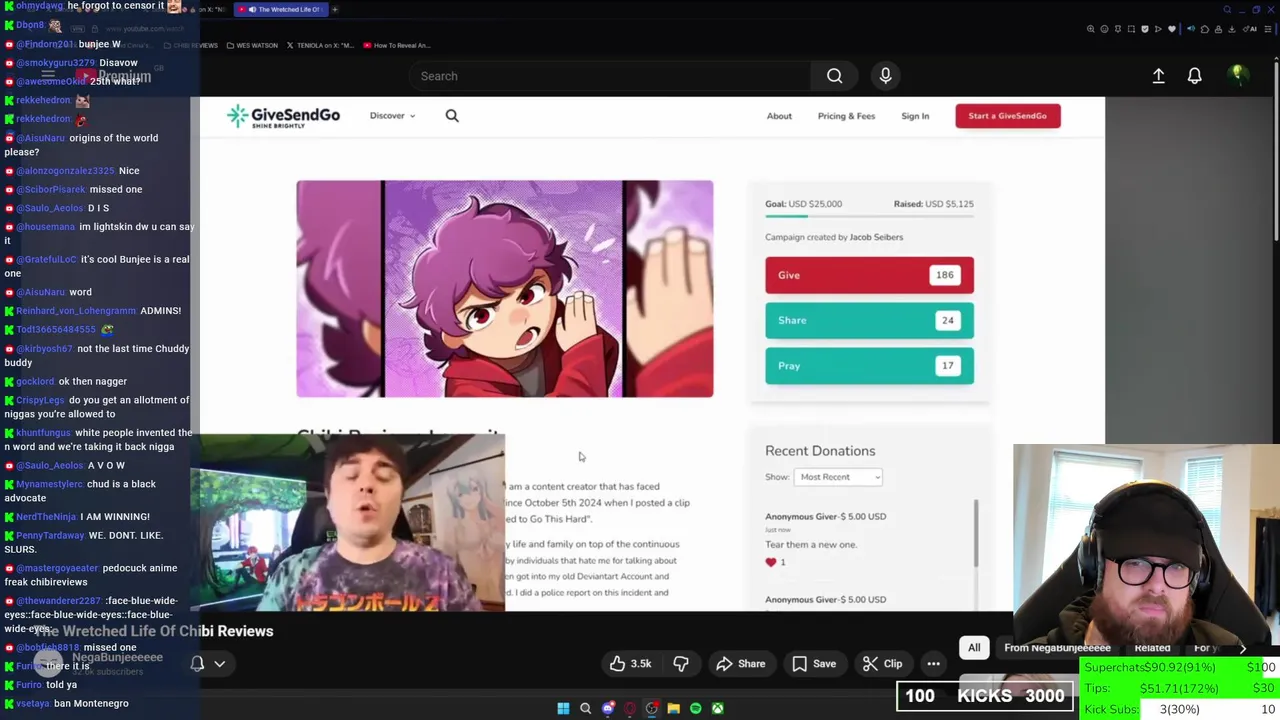The image size is (1280, 720).
Task: Open the account avatar menu
Action: coord(1237,75)
